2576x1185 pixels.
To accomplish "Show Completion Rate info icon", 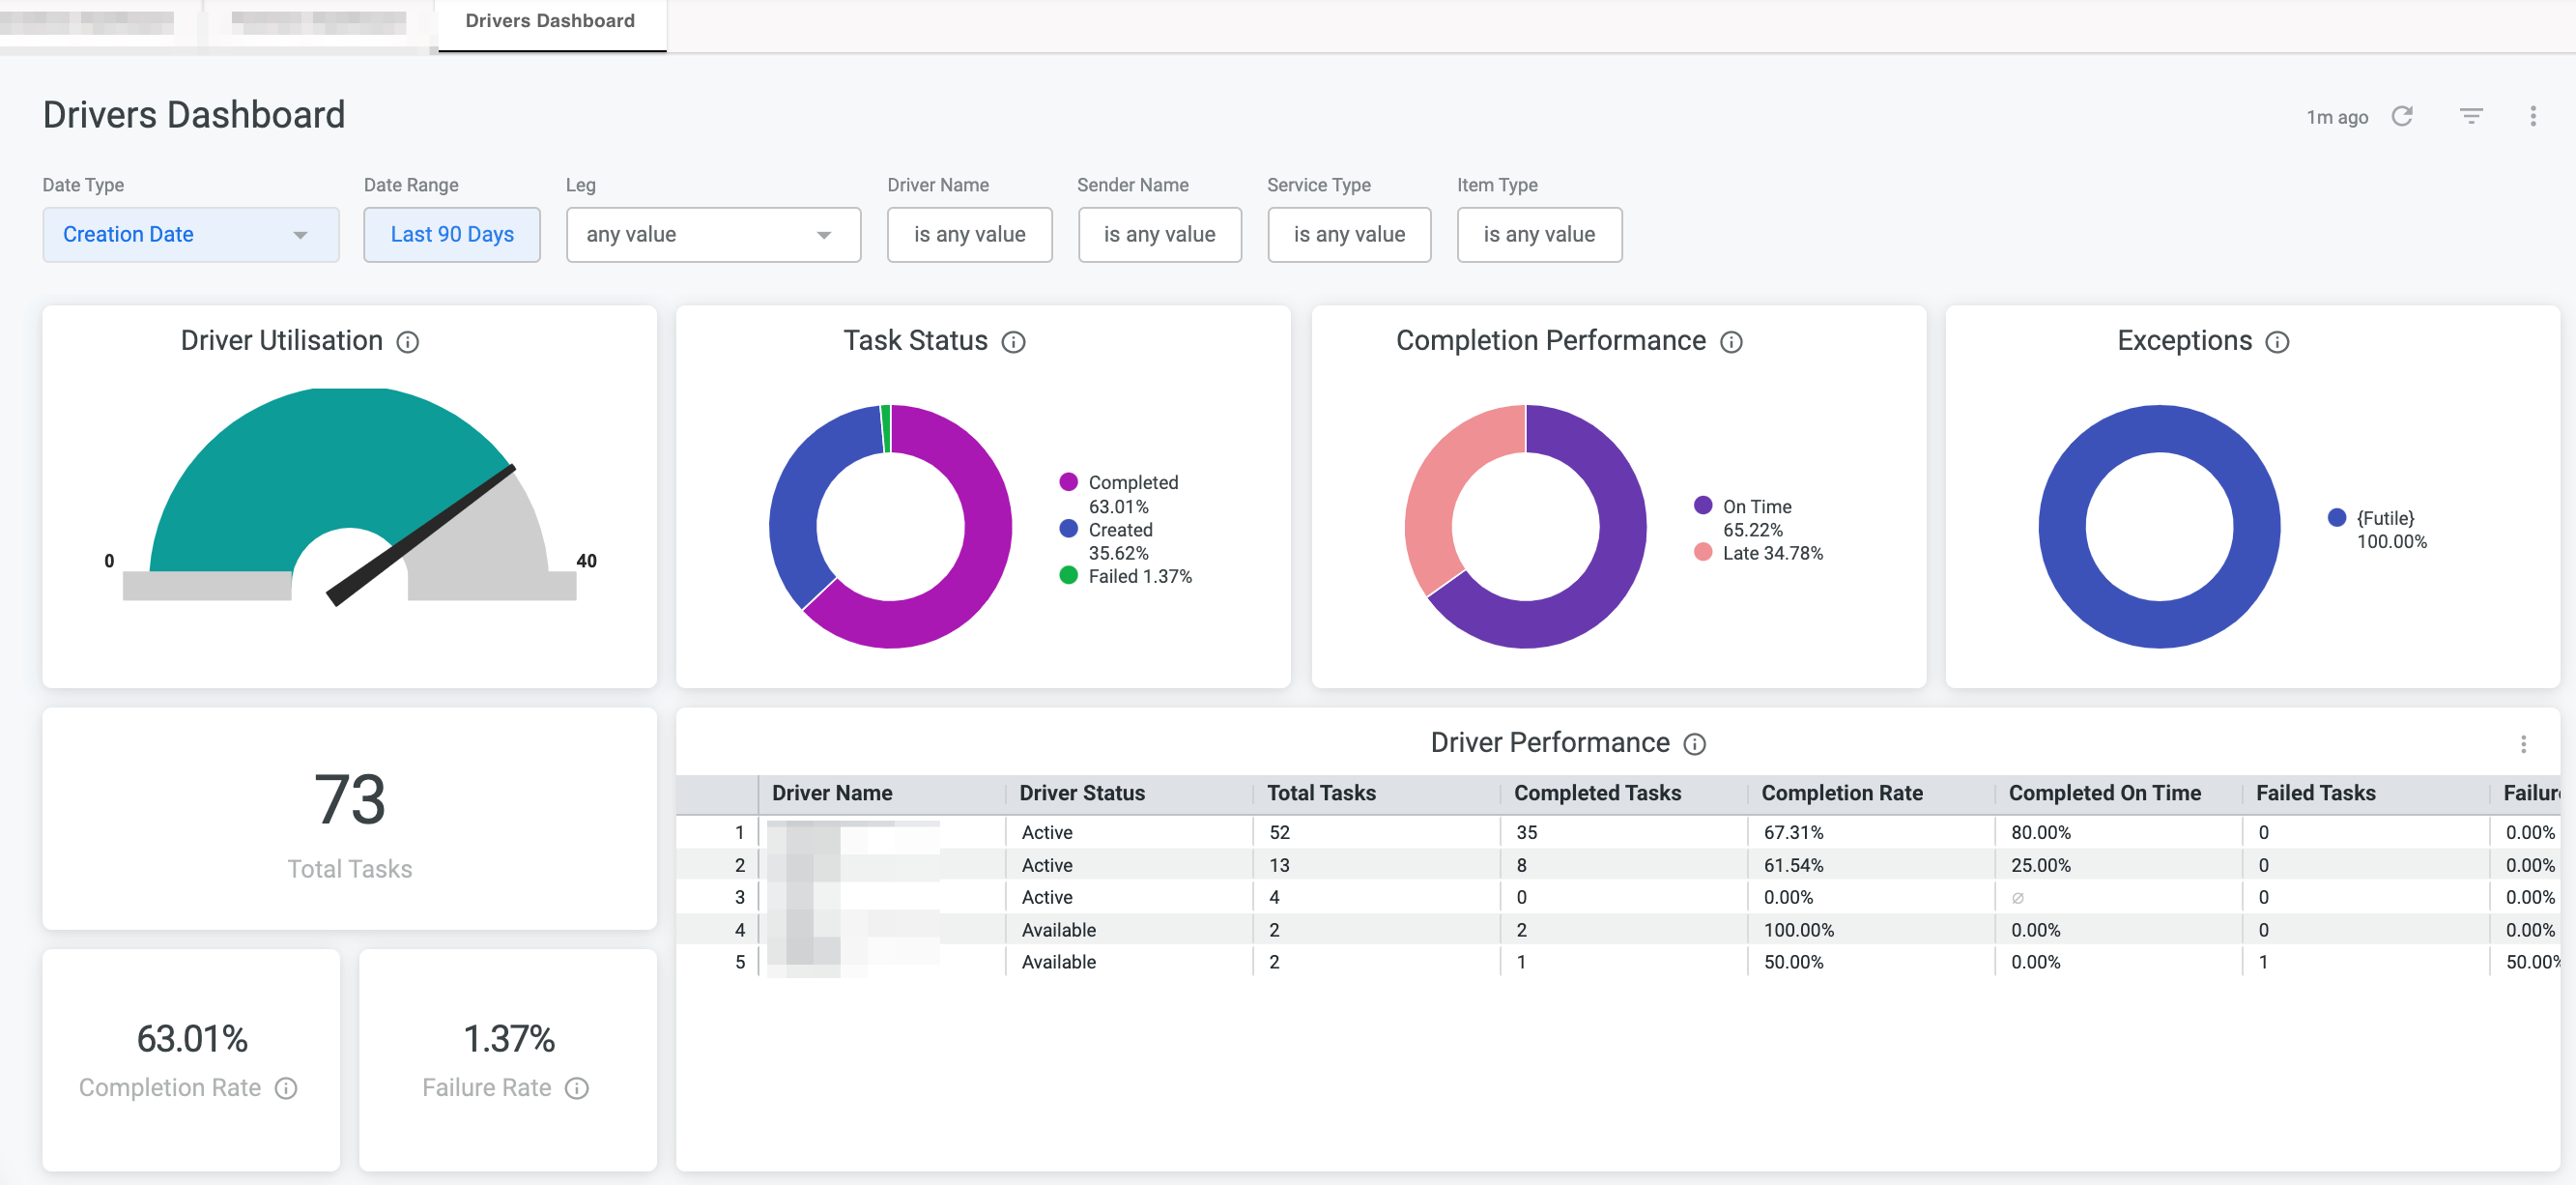I will click(286, 1087).
